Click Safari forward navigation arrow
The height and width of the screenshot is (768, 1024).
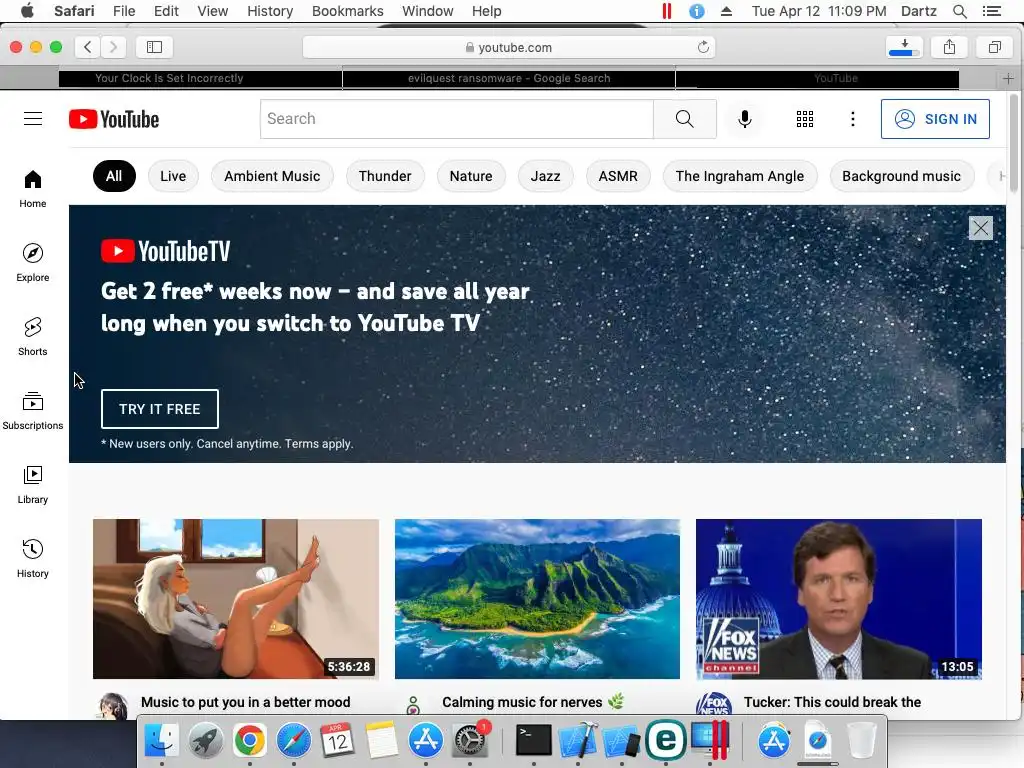113,47
